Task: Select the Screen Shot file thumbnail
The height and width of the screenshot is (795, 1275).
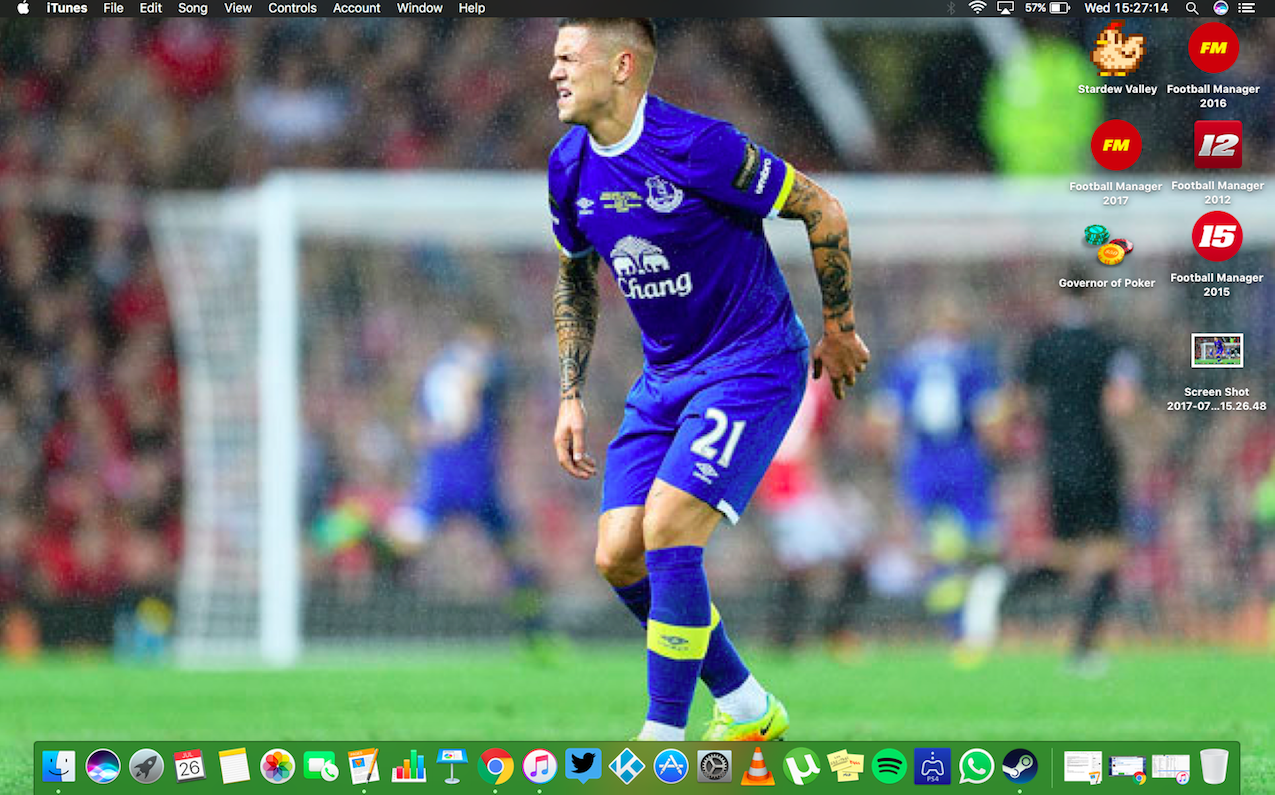Action: pyautogui.click(x=1217, y=351)
